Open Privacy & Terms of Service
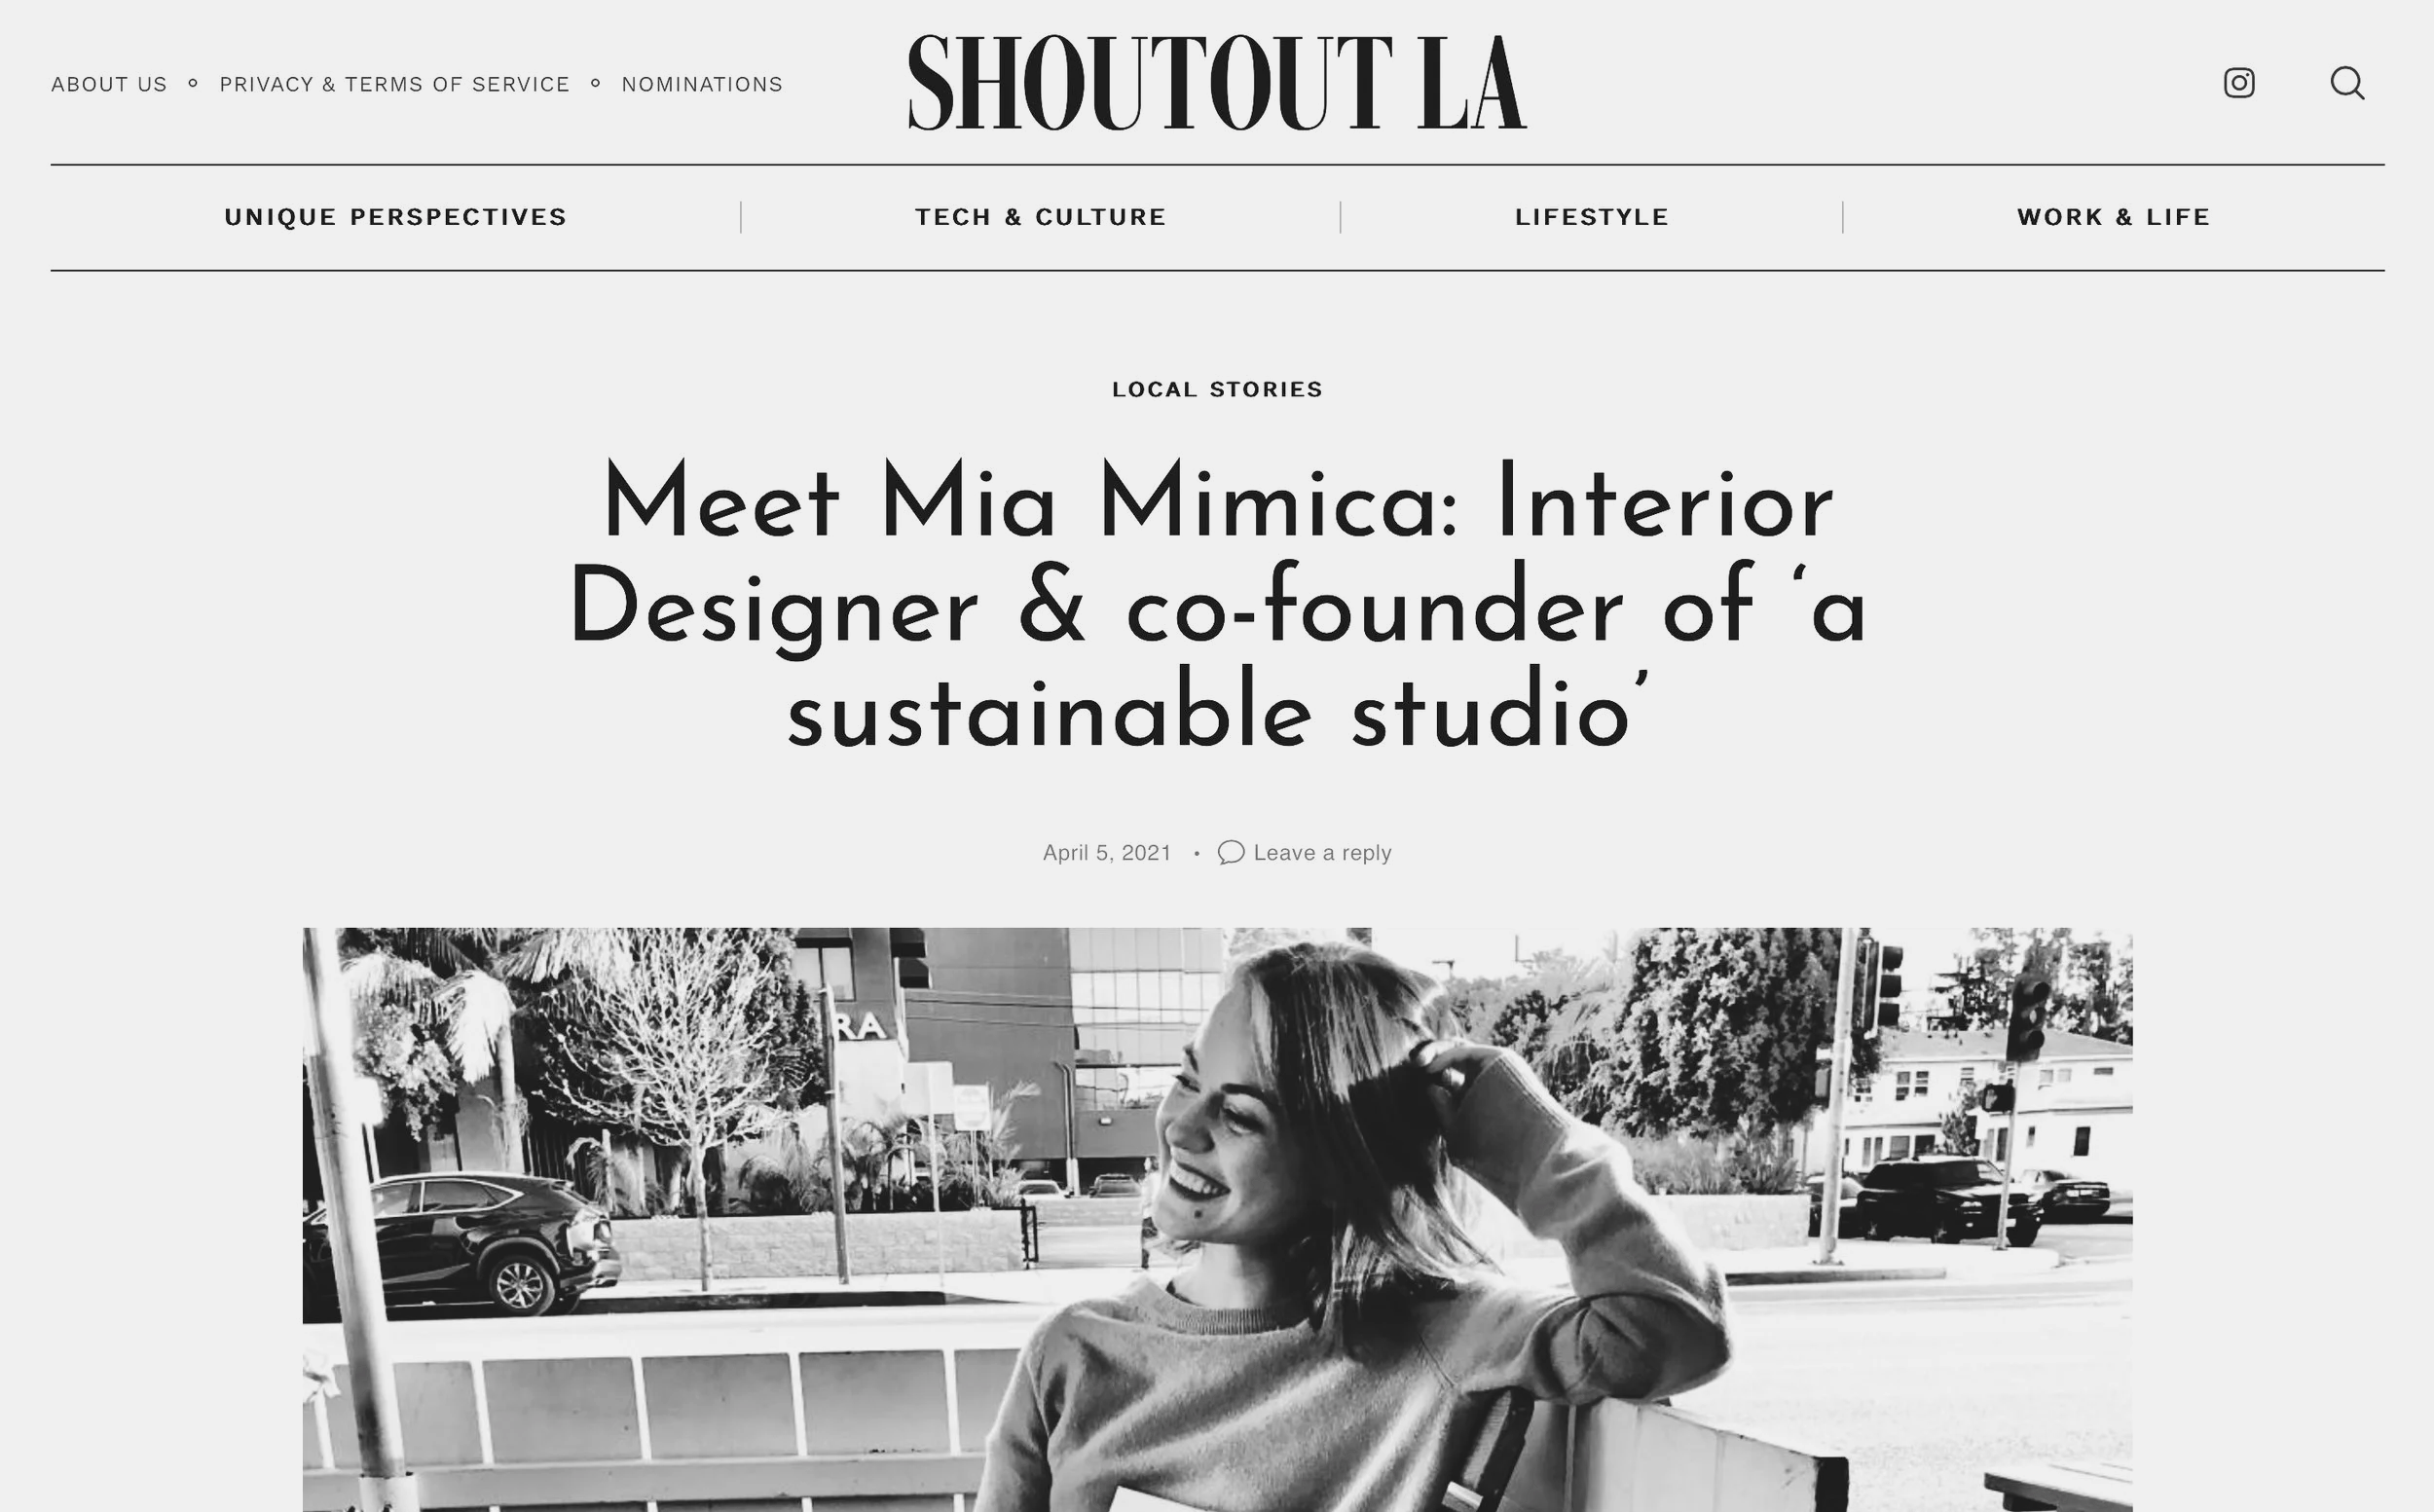Image resolution: width=2434 pixels, height=1512 pixels. point(394,84)
